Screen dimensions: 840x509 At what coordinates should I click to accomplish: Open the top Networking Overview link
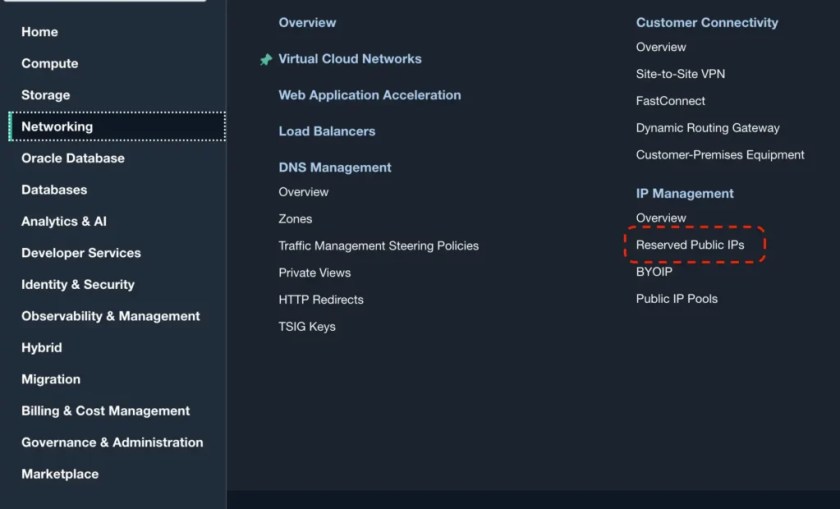coord(308,23)
